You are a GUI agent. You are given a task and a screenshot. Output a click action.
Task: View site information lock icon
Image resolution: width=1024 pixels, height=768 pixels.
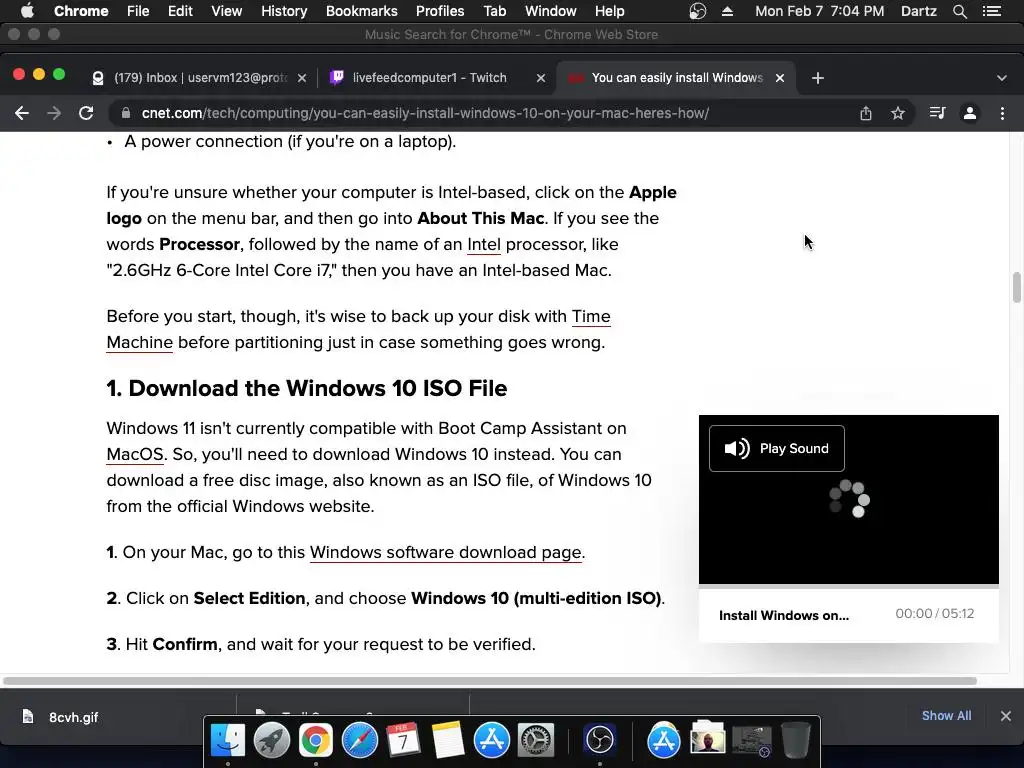tap(125, 113)
